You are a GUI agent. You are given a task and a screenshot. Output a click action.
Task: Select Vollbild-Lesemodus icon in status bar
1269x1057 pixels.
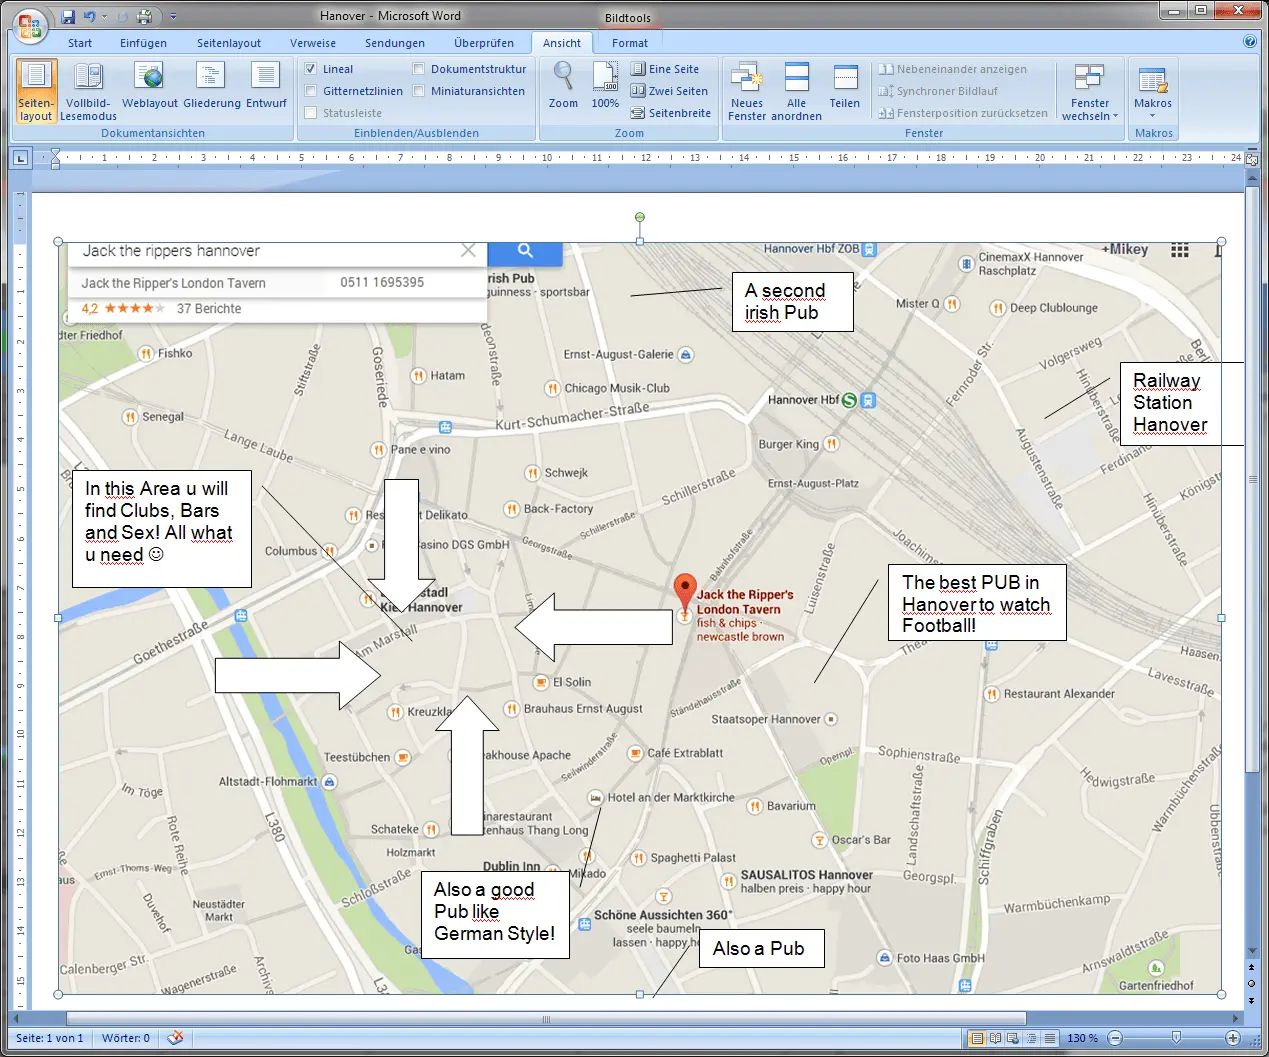996,1038
